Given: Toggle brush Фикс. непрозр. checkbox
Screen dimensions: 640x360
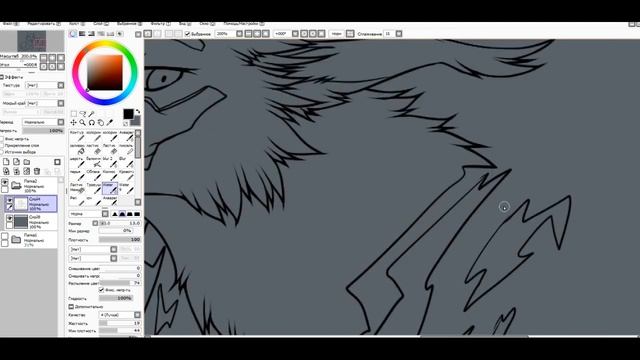Looking at the screenshot, I should pos(102,290).
